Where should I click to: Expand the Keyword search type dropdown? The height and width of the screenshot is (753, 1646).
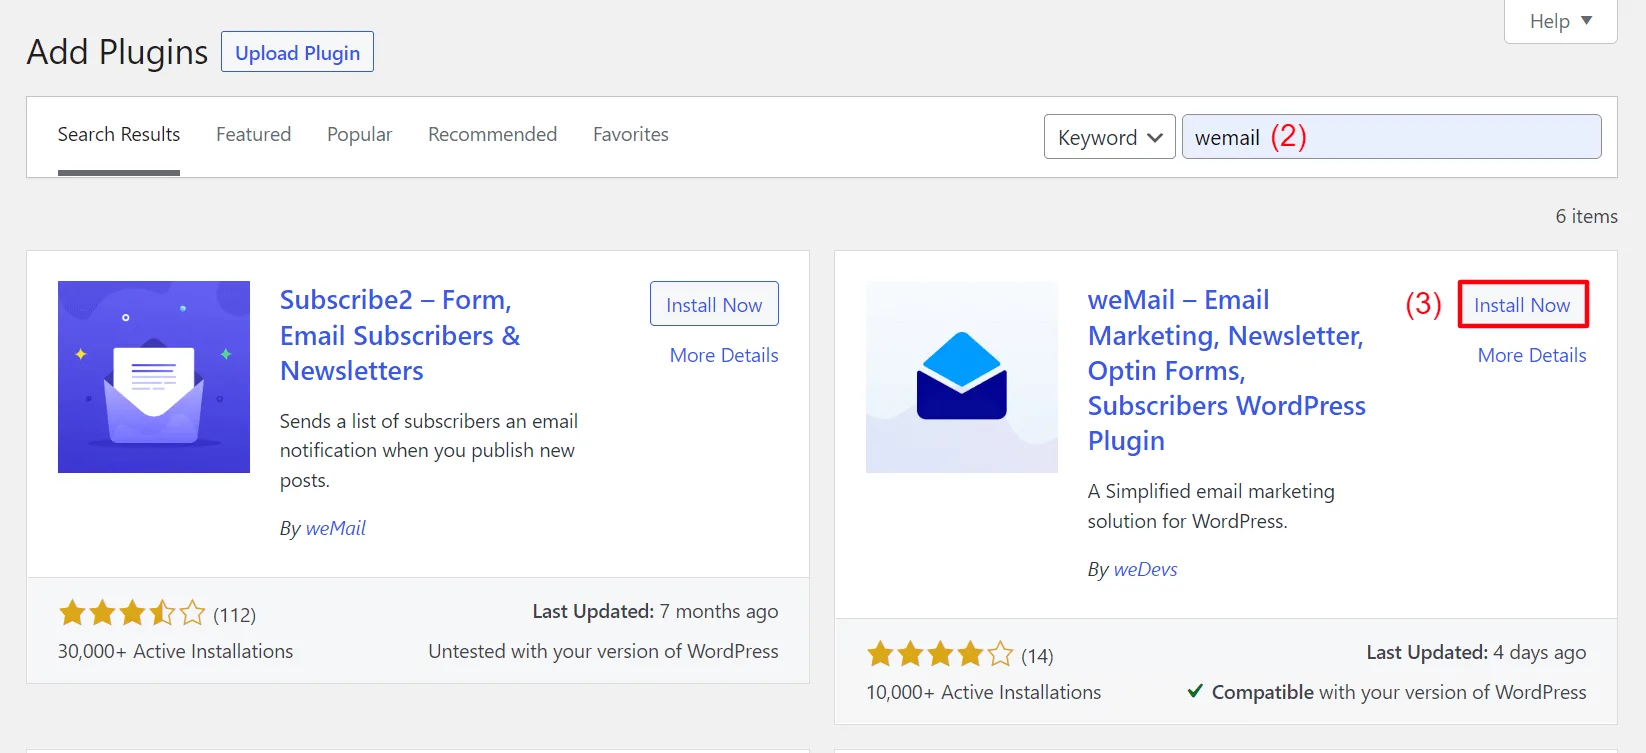[1110, 137]
